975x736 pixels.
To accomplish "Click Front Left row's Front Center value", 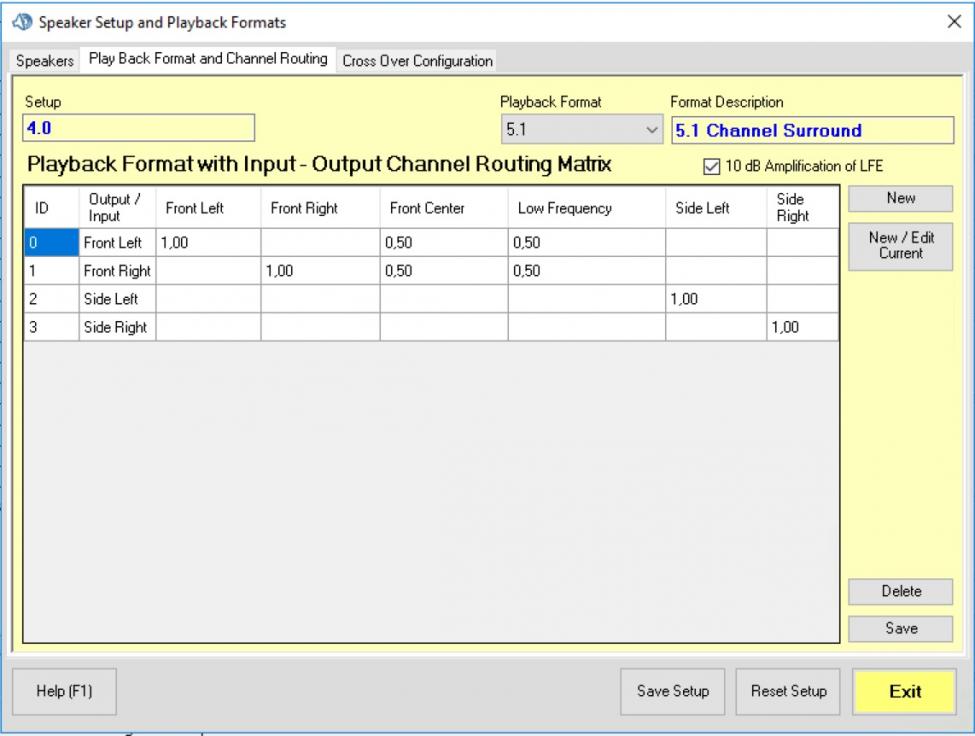I will 443,242.
